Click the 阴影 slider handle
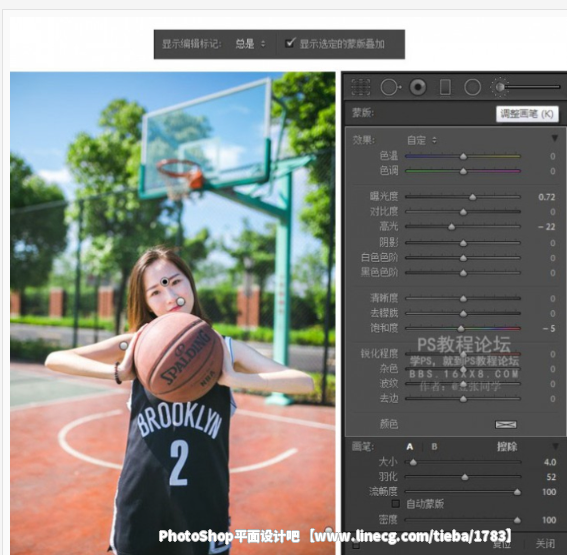This screenshot has width=567, height=555. [x=463, y=243]
